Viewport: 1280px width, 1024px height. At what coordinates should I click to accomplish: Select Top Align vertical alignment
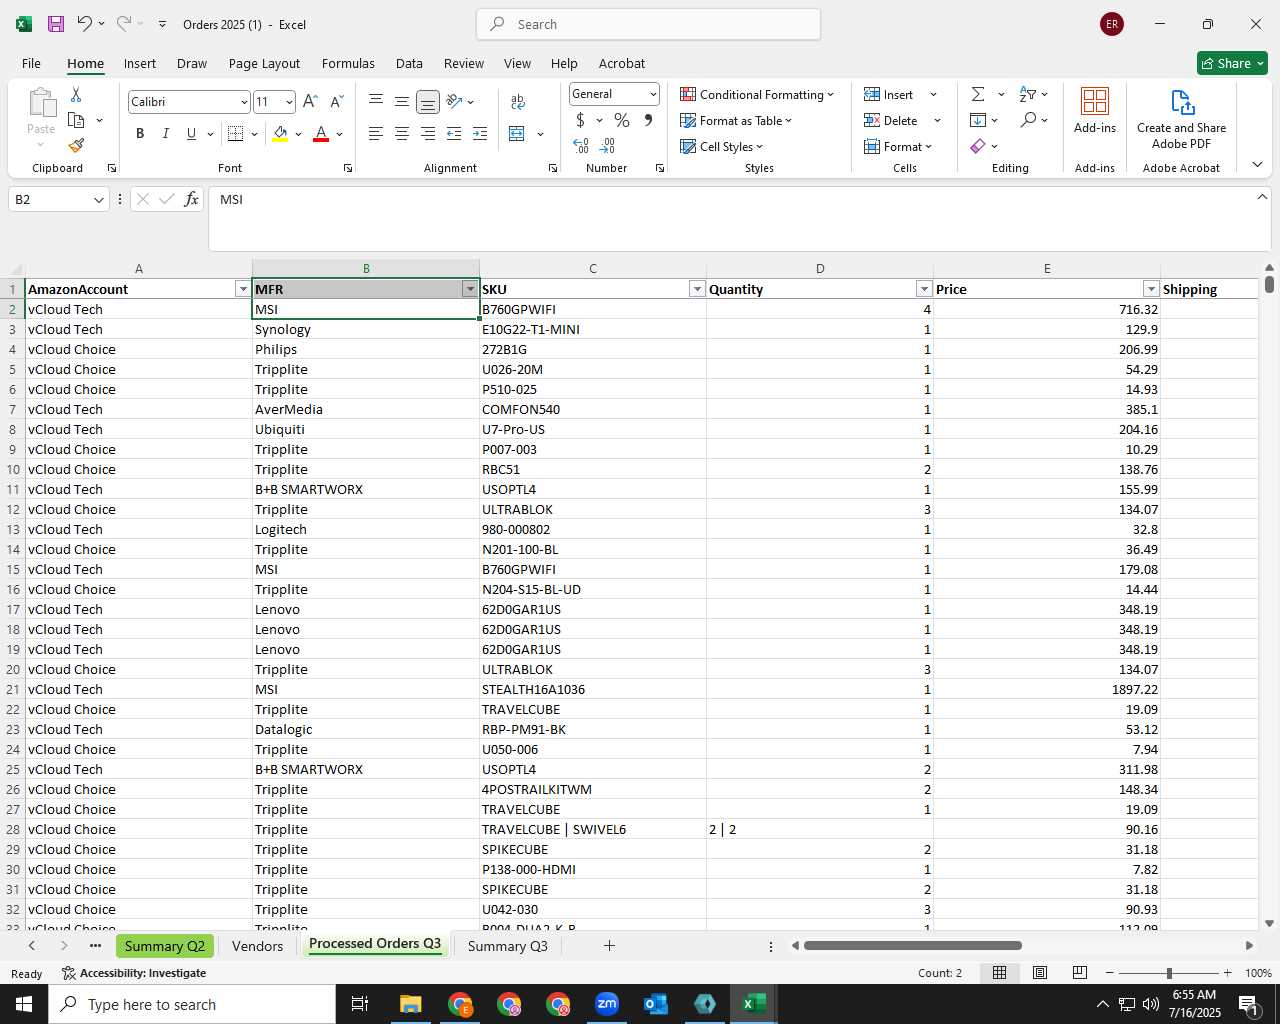pos(376,101)
